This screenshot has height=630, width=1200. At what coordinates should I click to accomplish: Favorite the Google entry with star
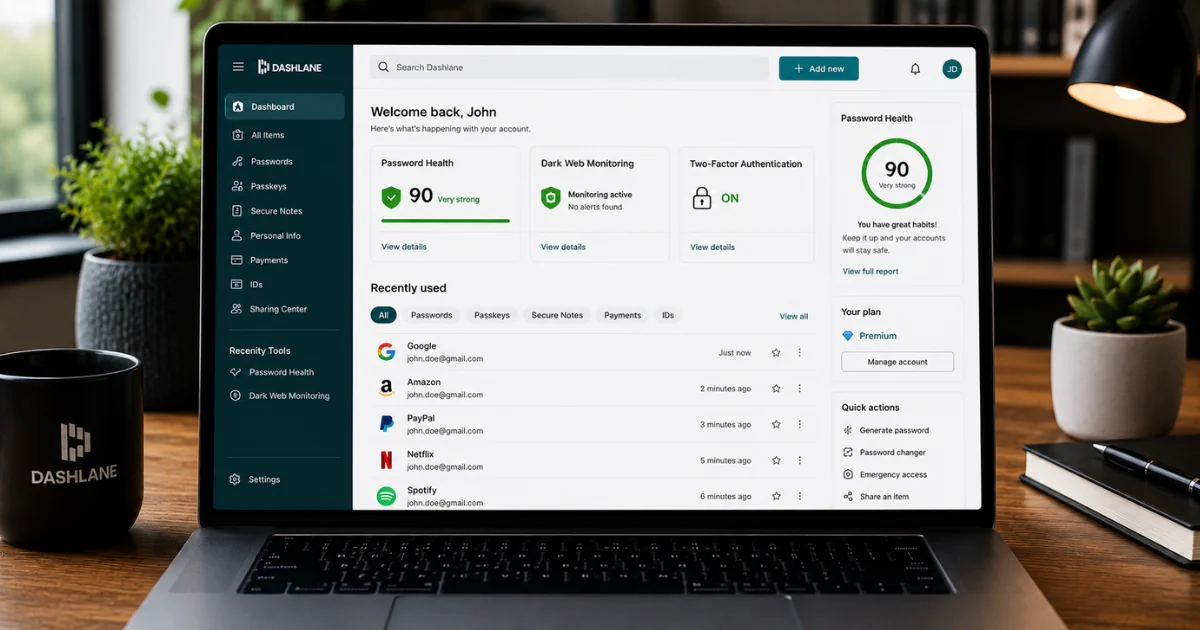pos(776,353)
